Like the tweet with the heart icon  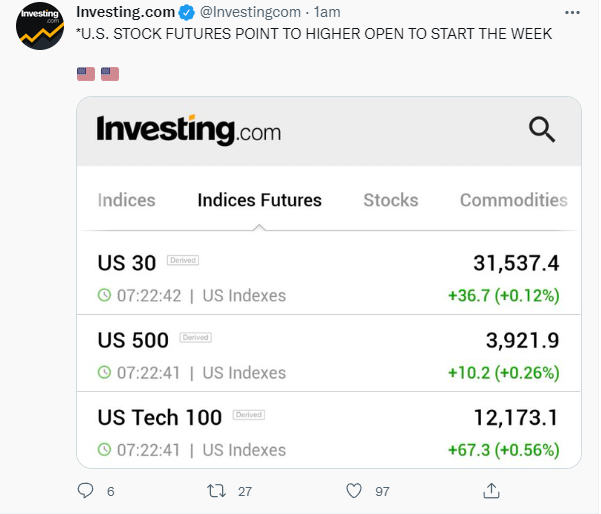pos(354,491)
